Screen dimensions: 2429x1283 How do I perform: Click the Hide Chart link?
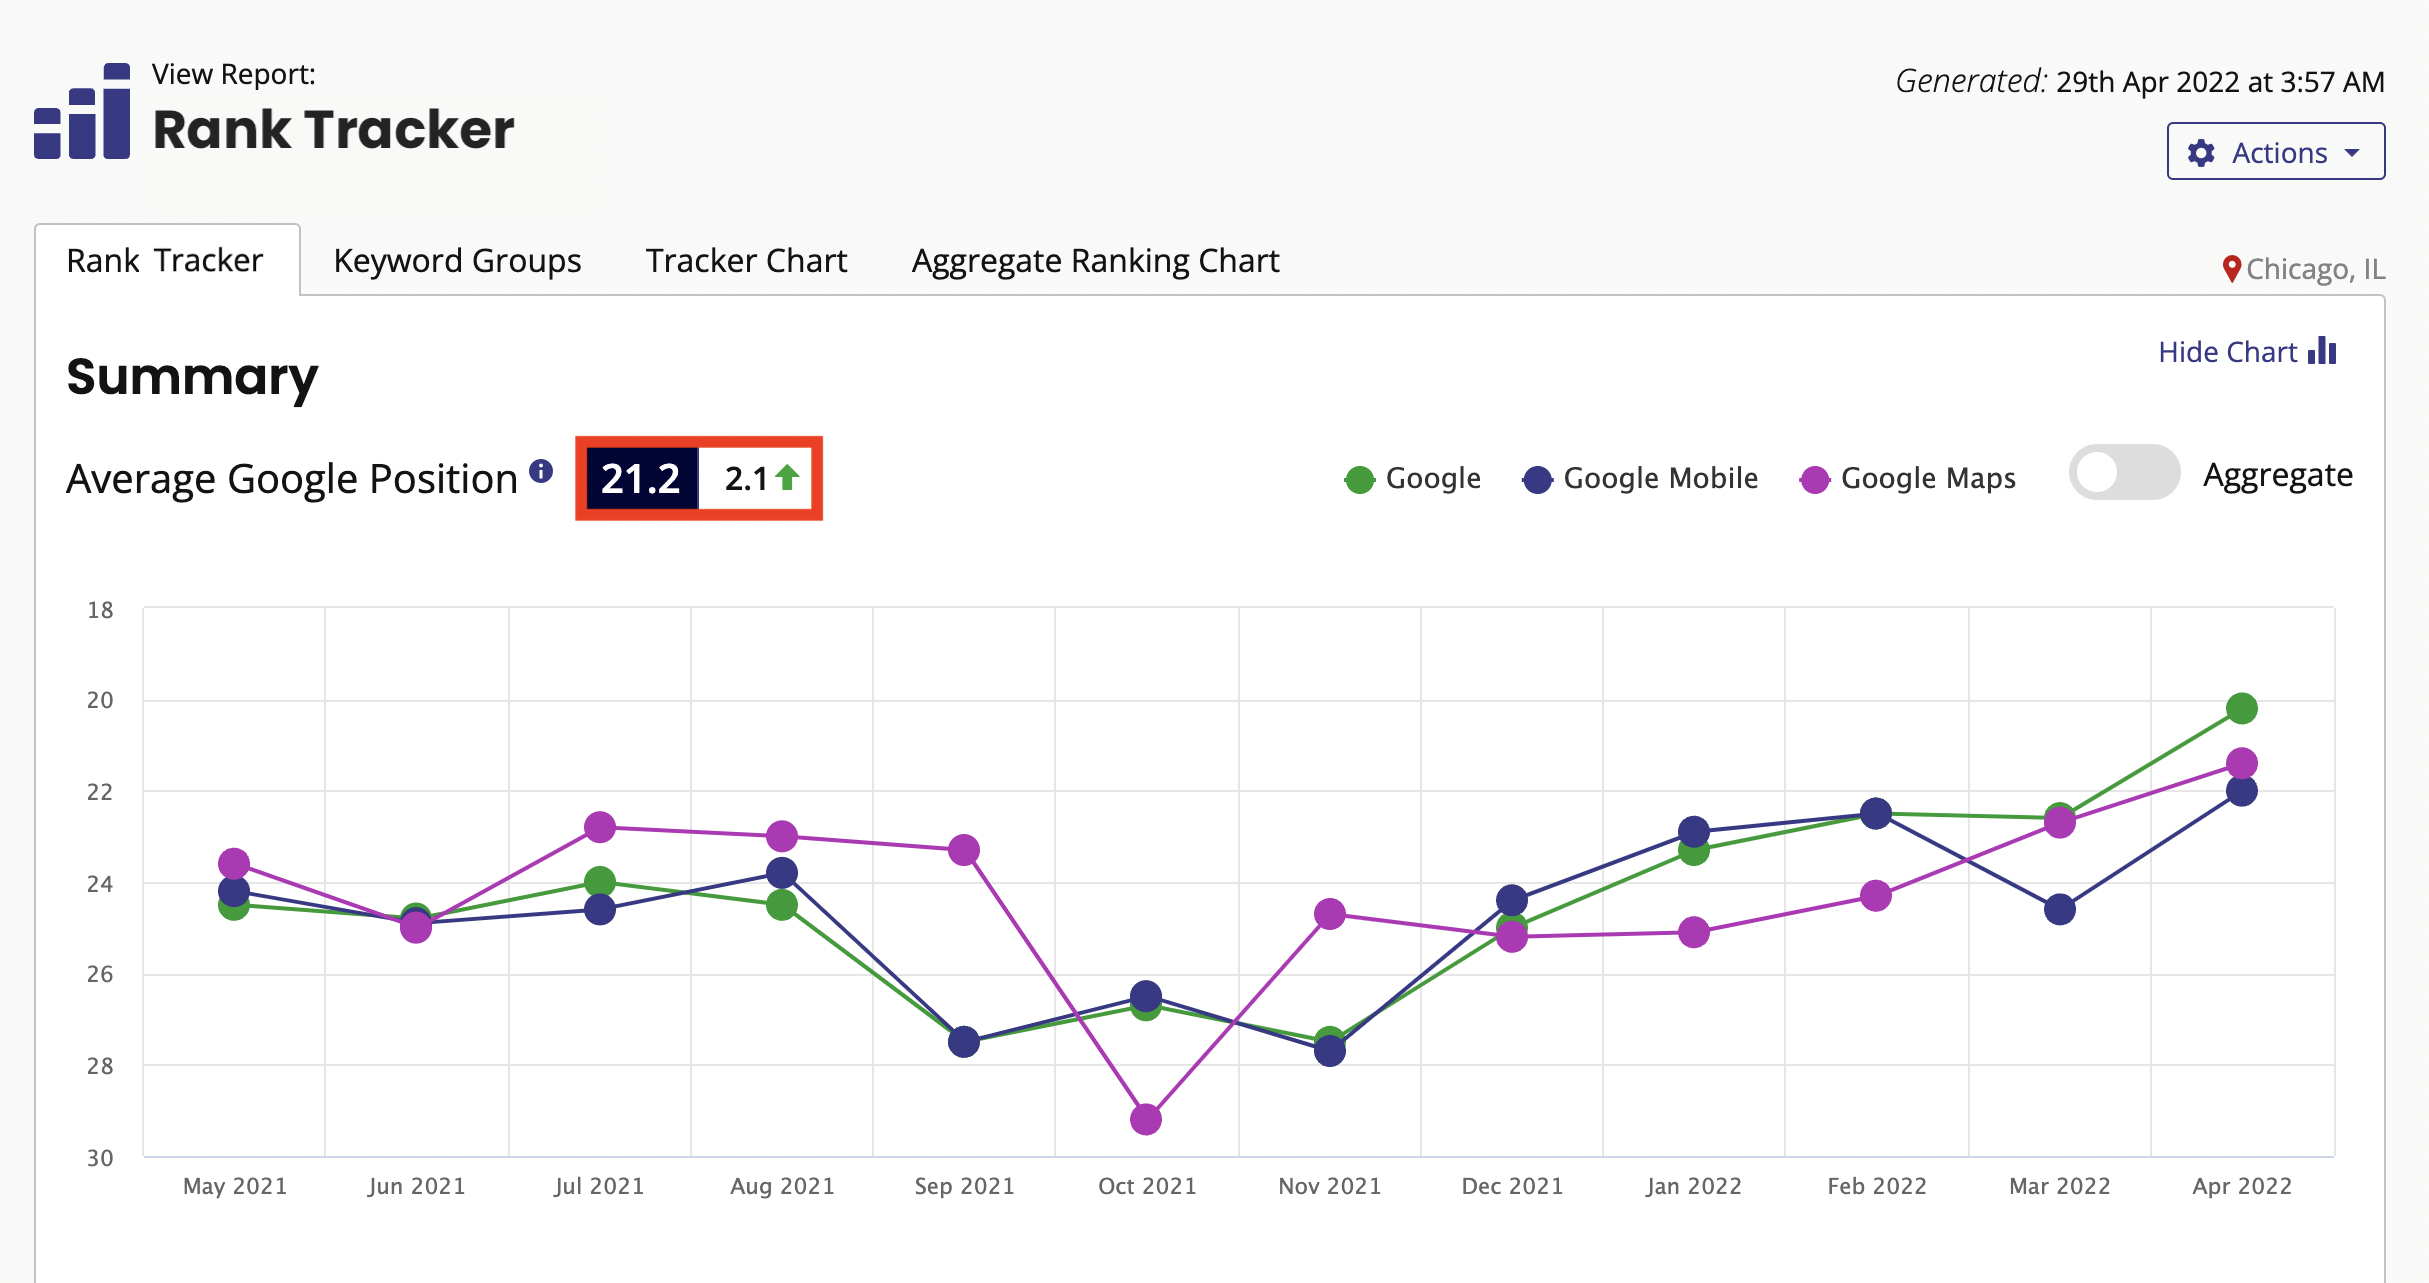pos(2227,352)
